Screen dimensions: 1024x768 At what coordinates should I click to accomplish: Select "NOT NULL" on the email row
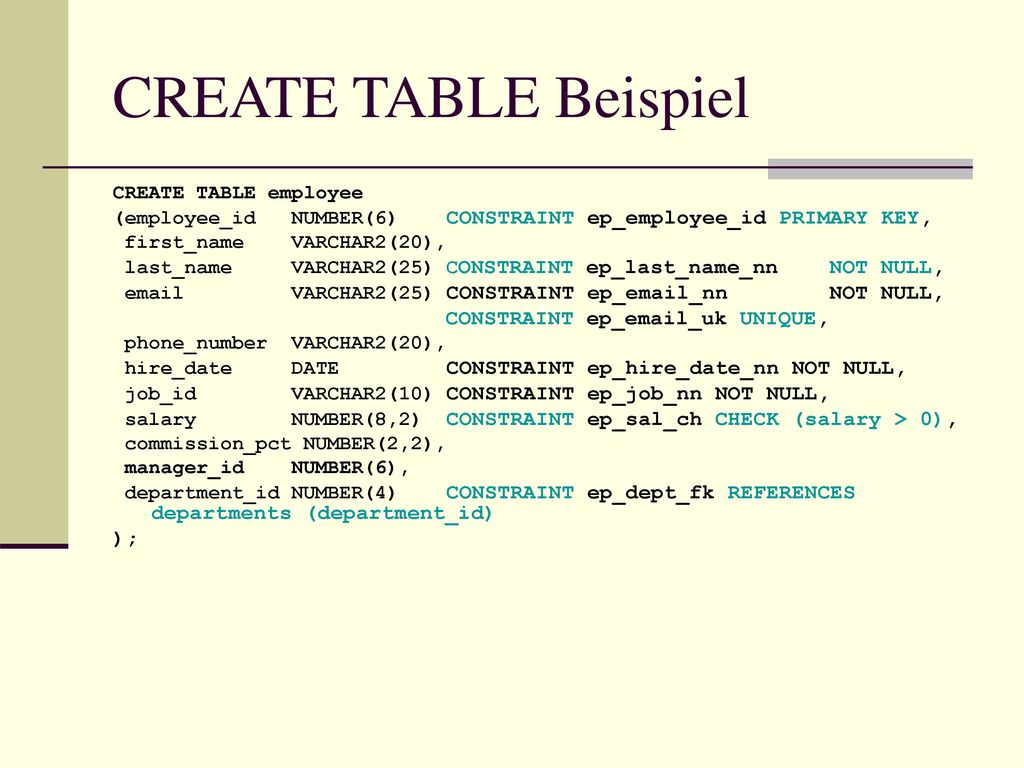pyautogui.click(x=880, y=293)
